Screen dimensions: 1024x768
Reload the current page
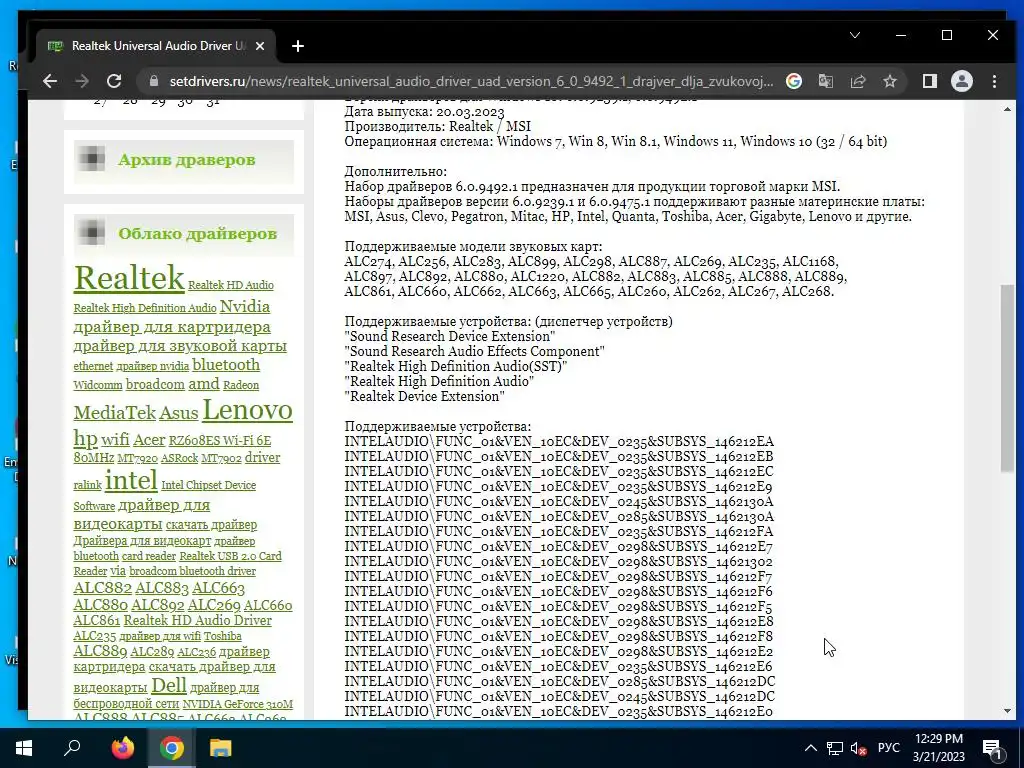pos(114,81)
